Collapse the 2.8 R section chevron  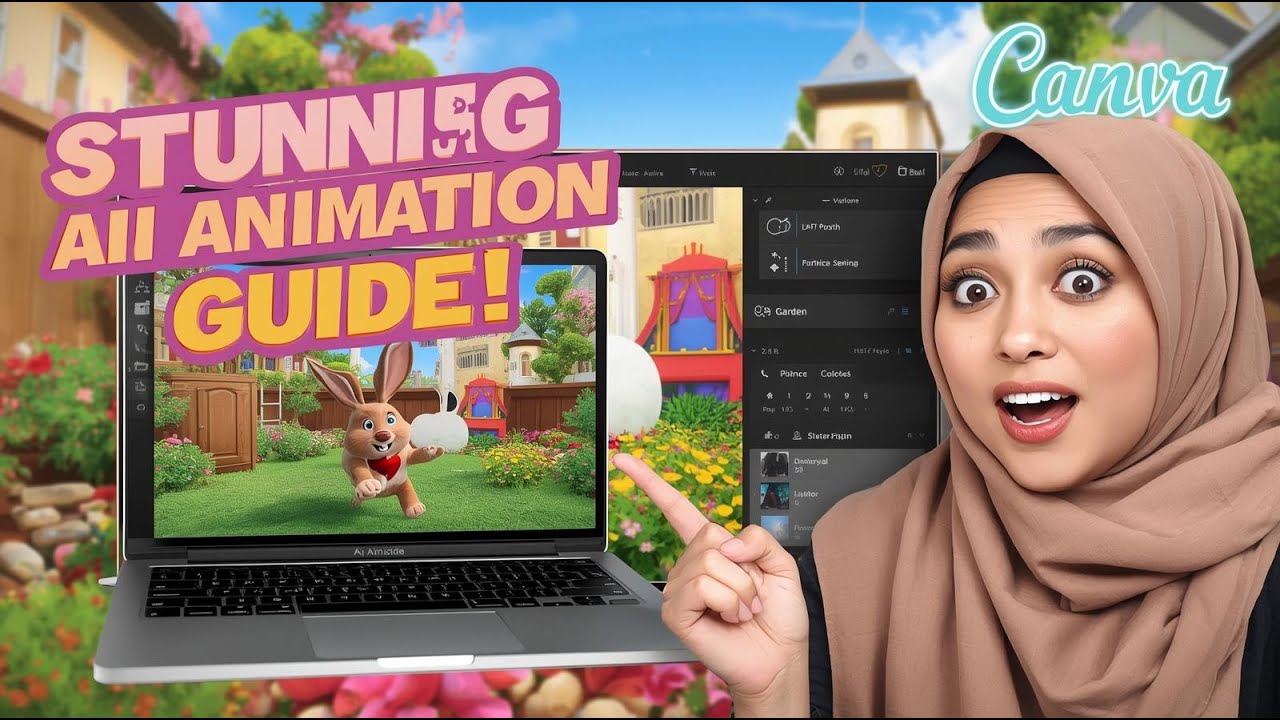(x=753, y=351)
